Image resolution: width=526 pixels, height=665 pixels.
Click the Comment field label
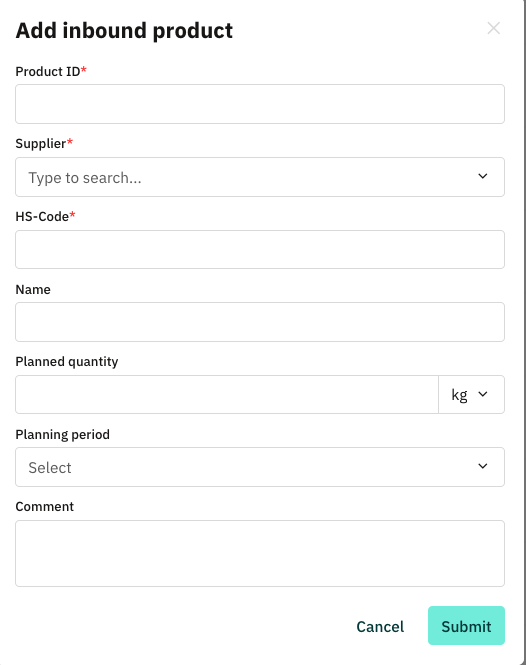45,506
